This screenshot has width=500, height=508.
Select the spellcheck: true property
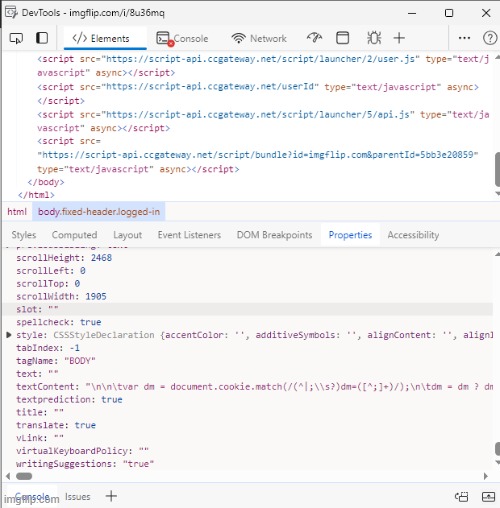coord(59,322)
